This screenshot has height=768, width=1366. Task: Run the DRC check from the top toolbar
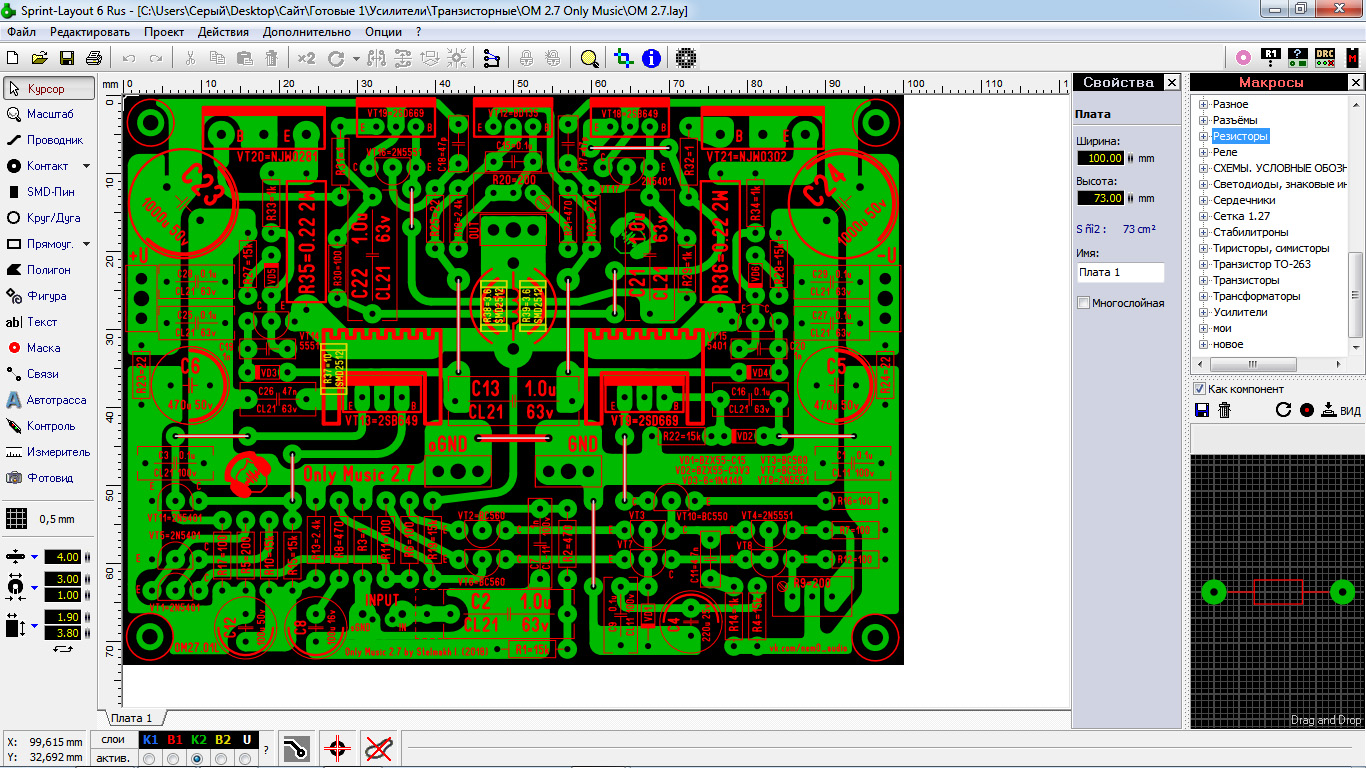(x=1324, y=57)
